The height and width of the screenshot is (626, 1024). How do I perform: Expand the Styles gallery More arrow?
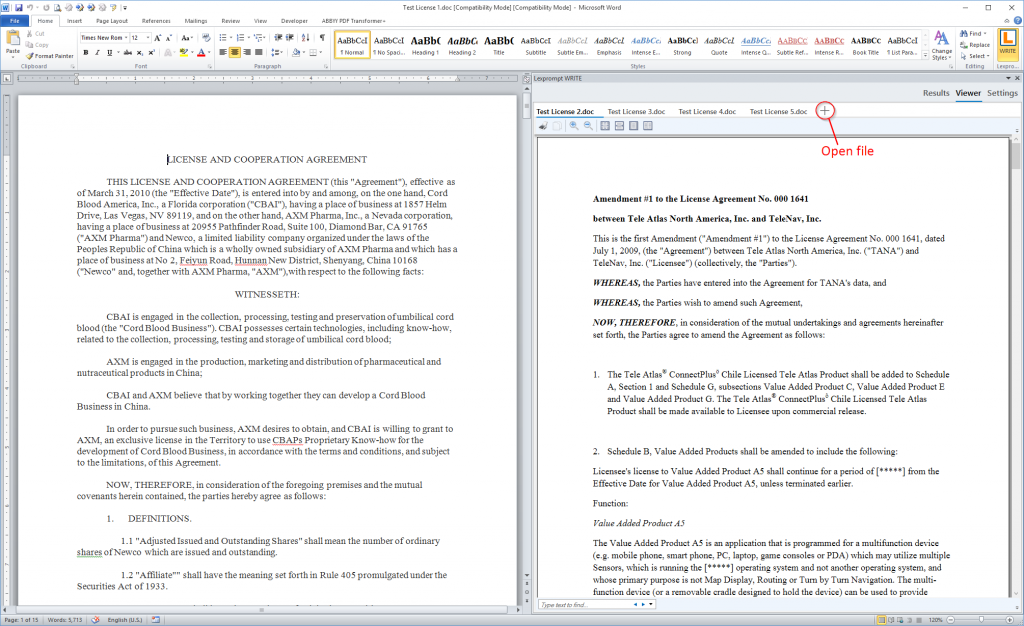coord(925,56)
